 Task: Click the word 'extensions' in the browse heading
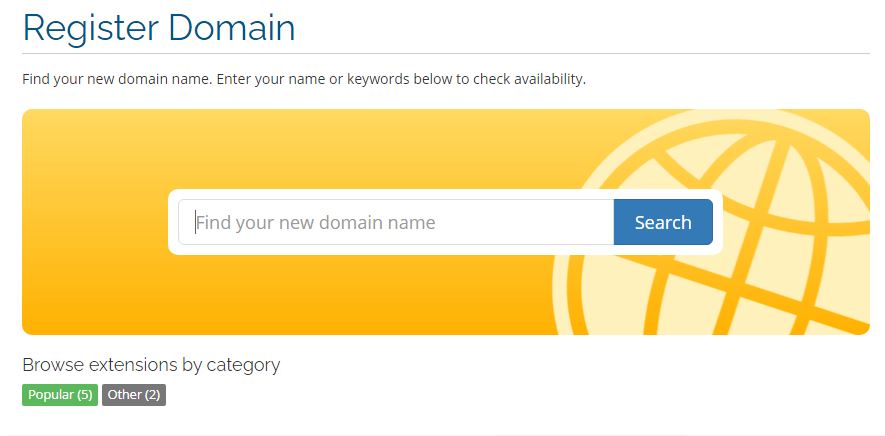point(133,365)
